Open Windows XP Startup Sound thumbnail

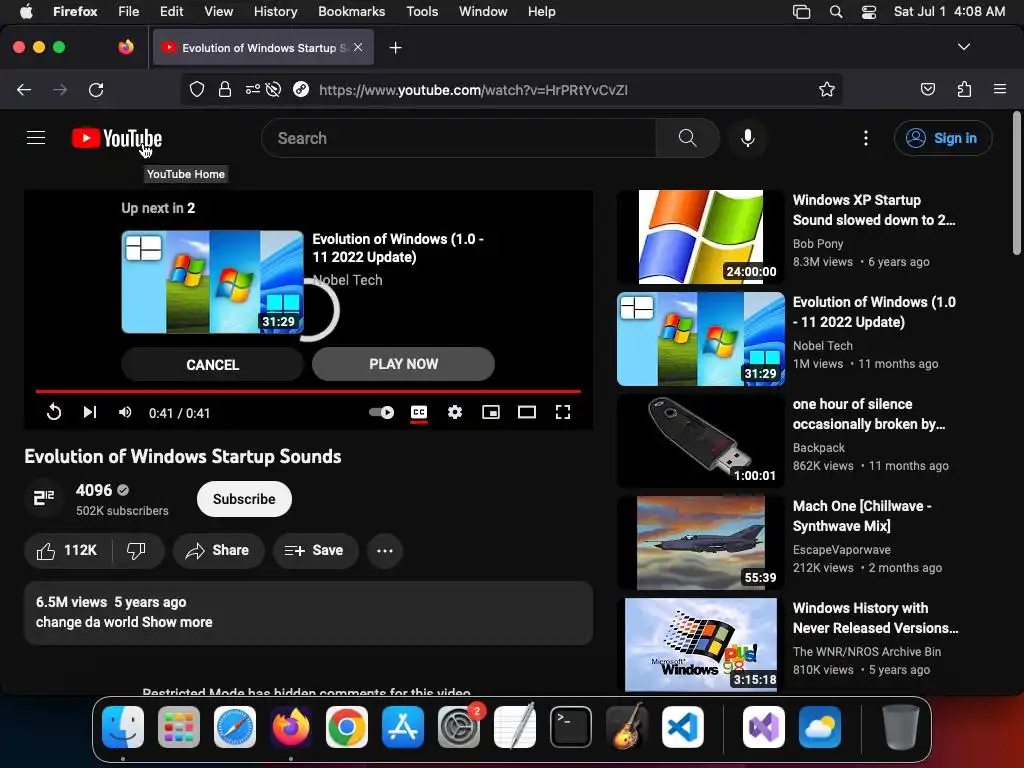701,236
